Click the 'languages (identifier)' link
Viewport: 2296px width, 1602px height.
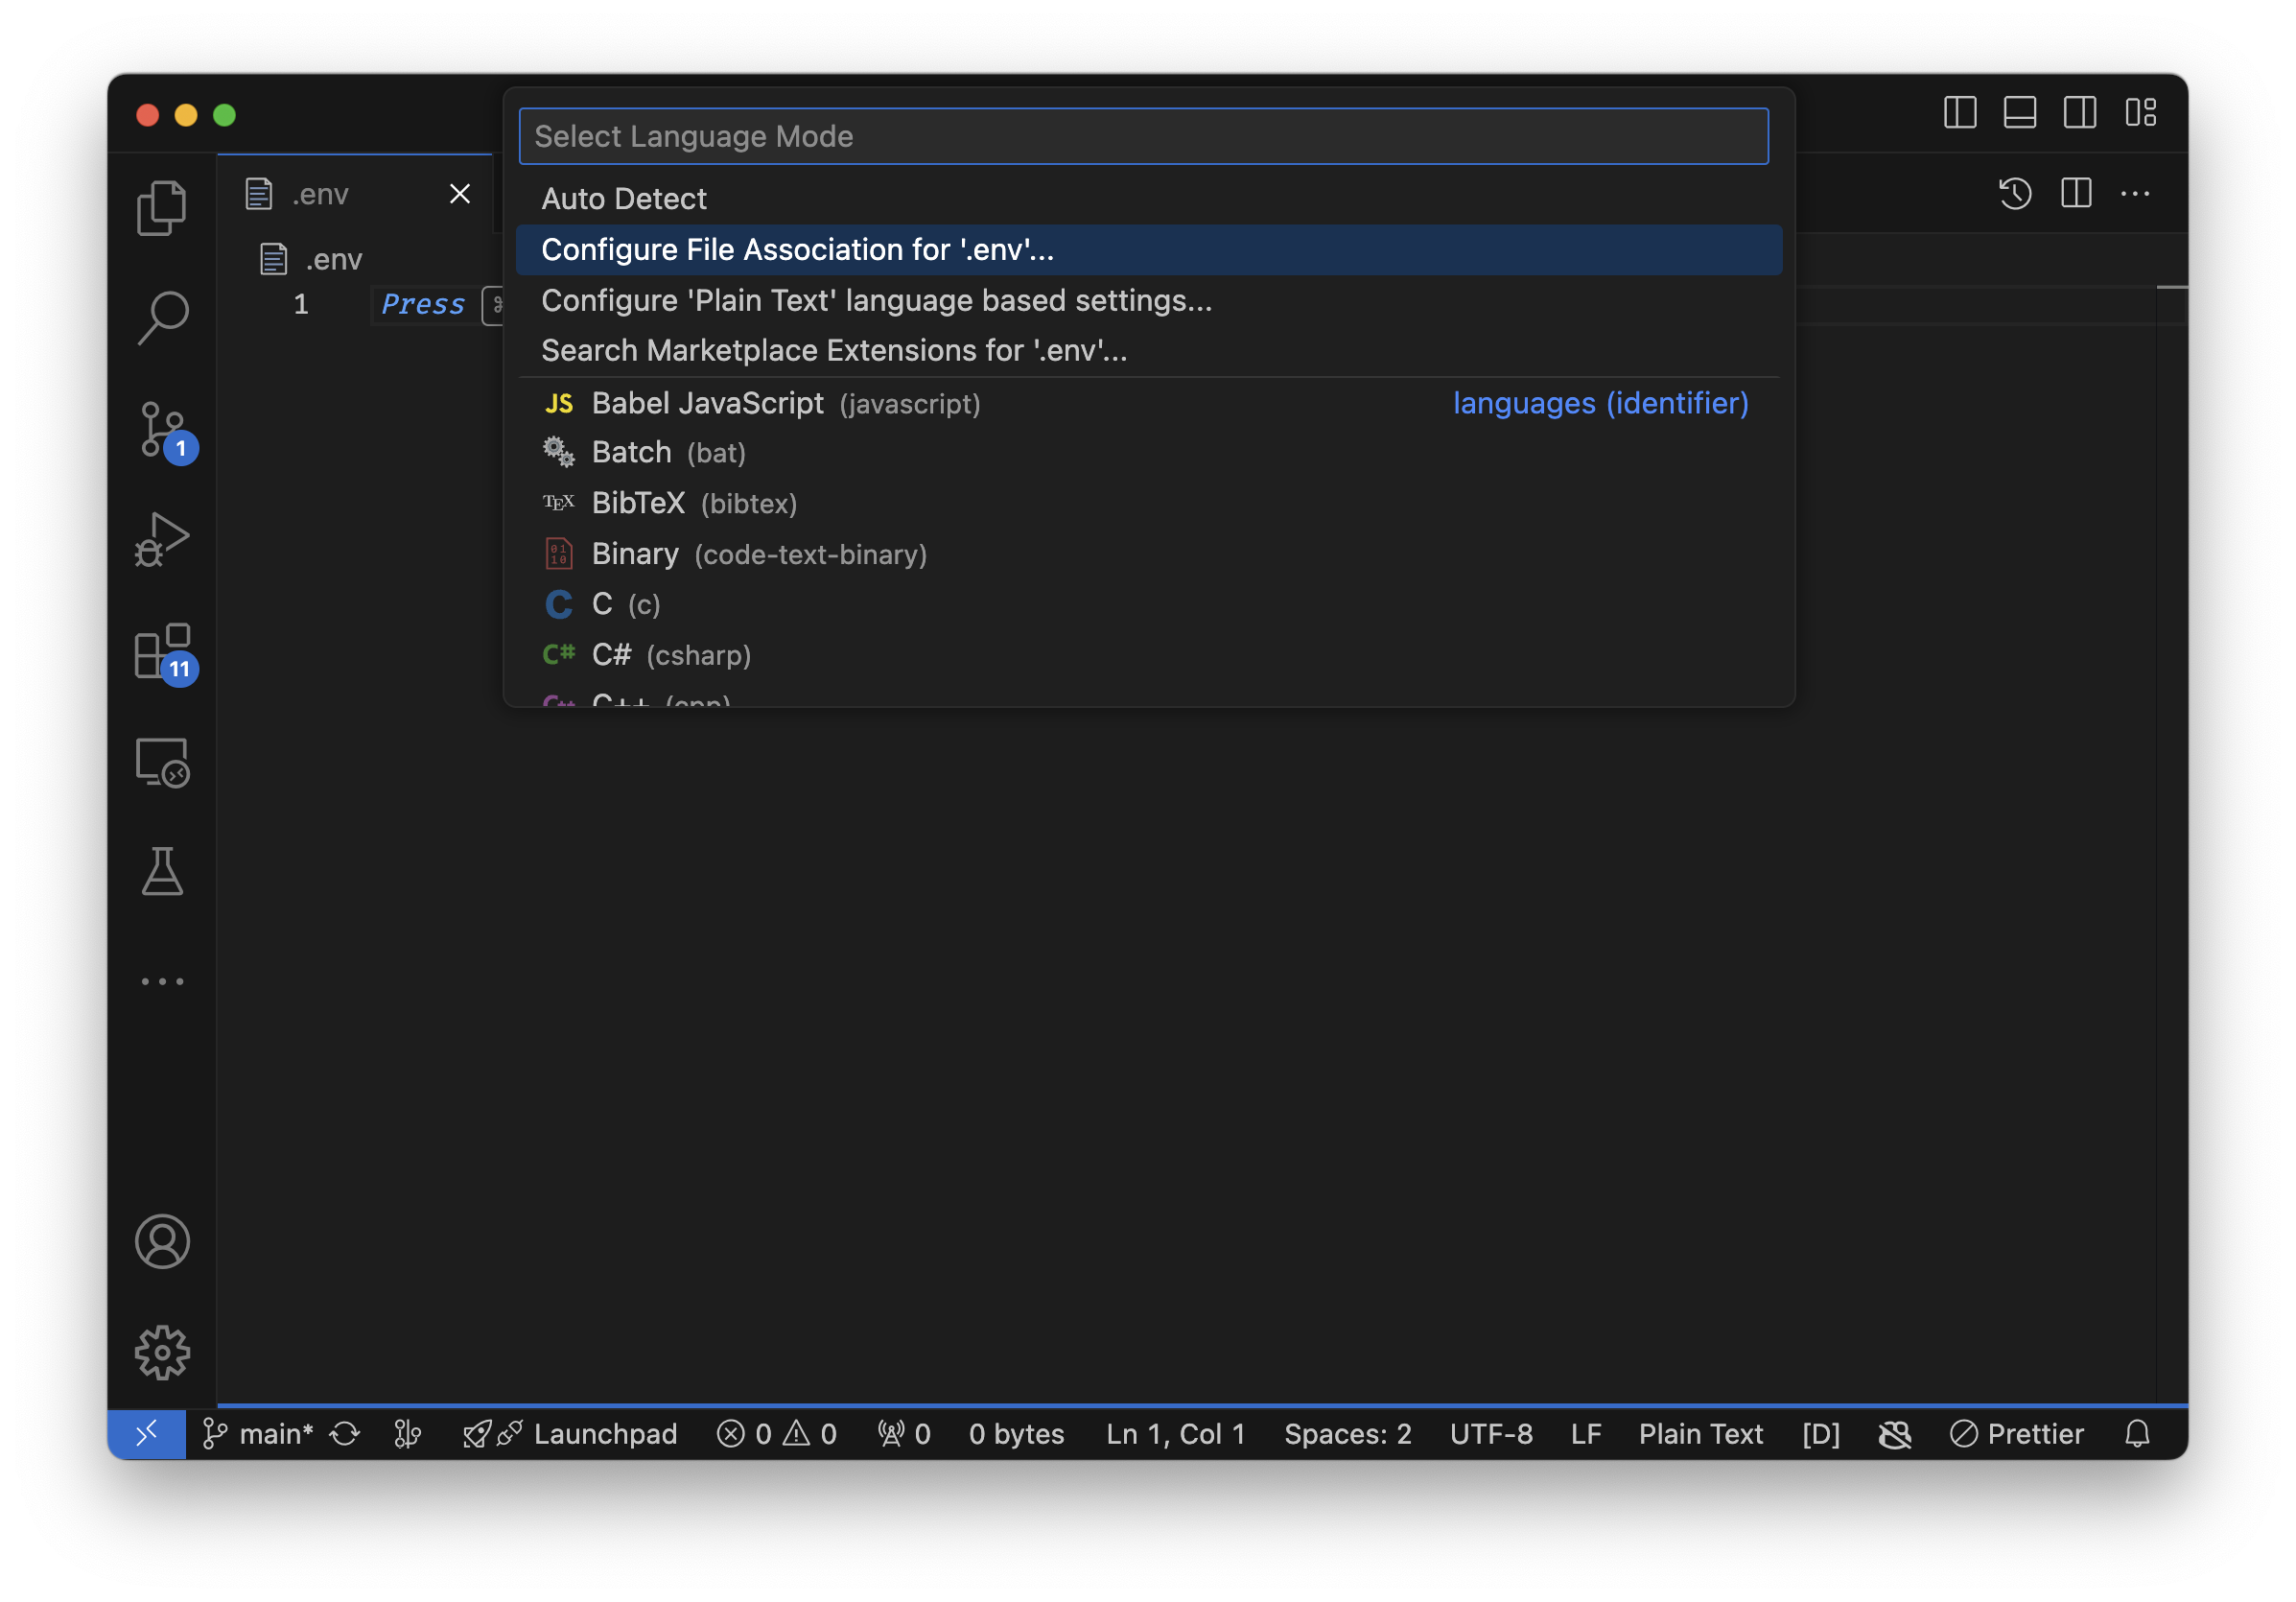1598,403
